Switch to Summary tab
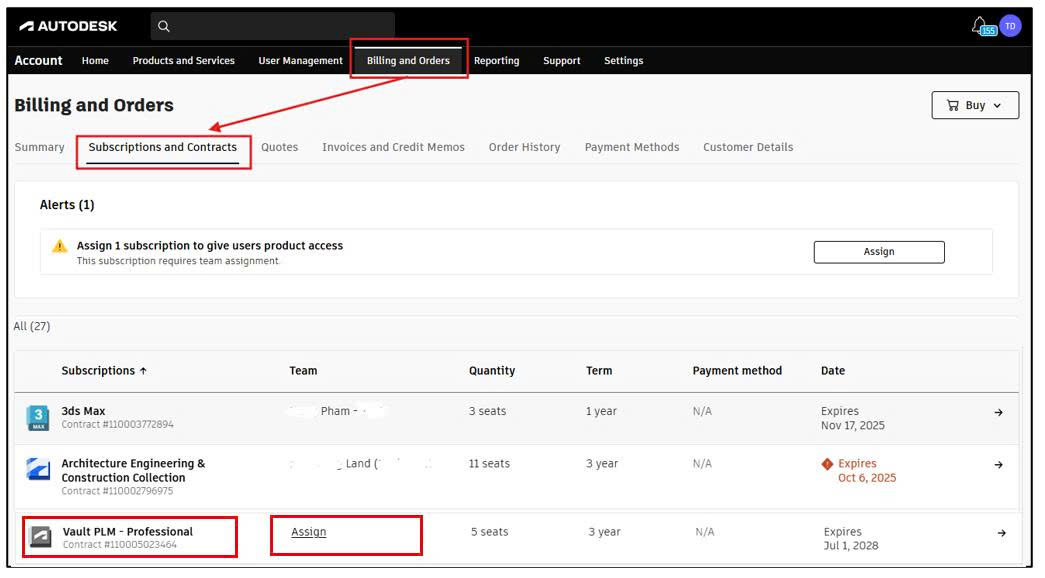 (x=39, y=147)
